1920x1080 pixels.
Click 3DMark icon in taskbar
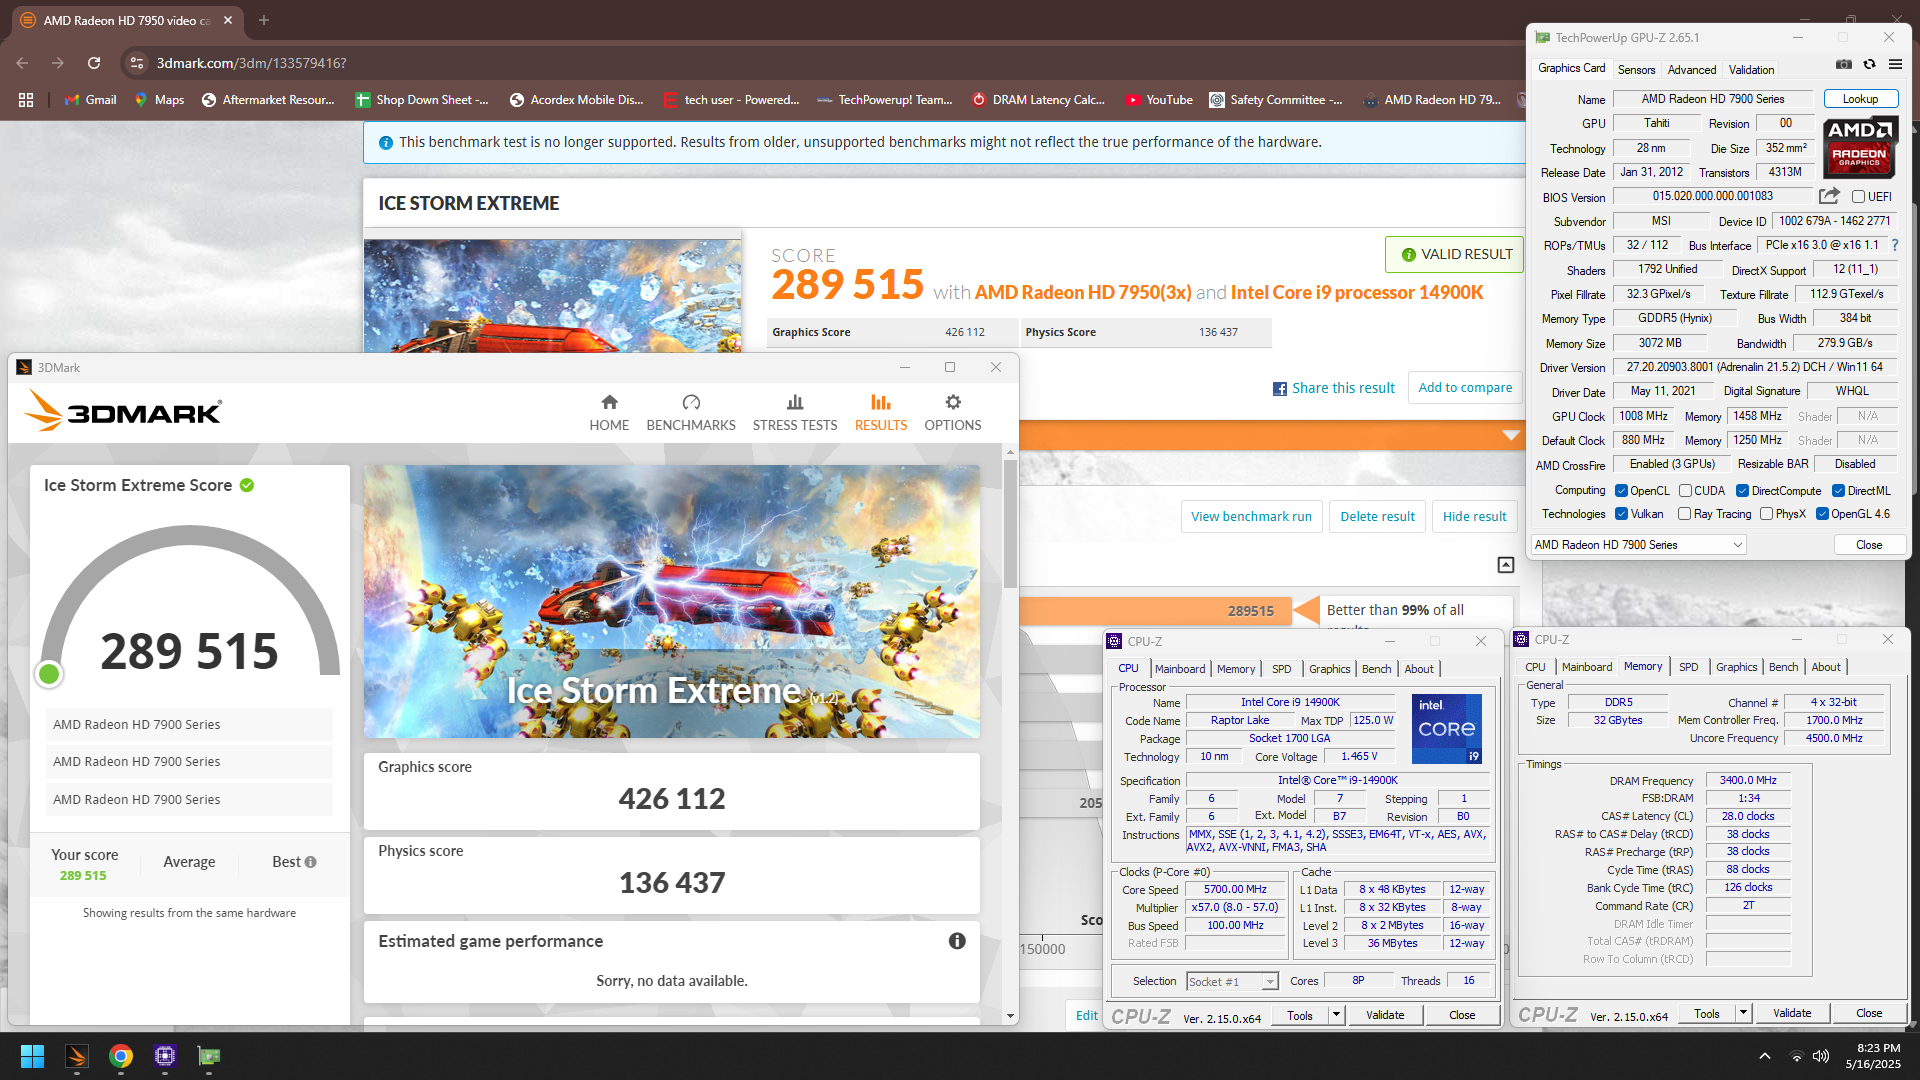pos(77,1056)
